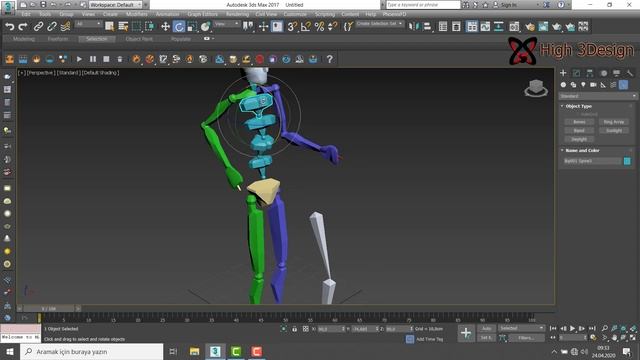The width and height of the screenshot is (640, 360).
Task: Toggle the Angle Snap icon
Action: [x=306, y=27]
